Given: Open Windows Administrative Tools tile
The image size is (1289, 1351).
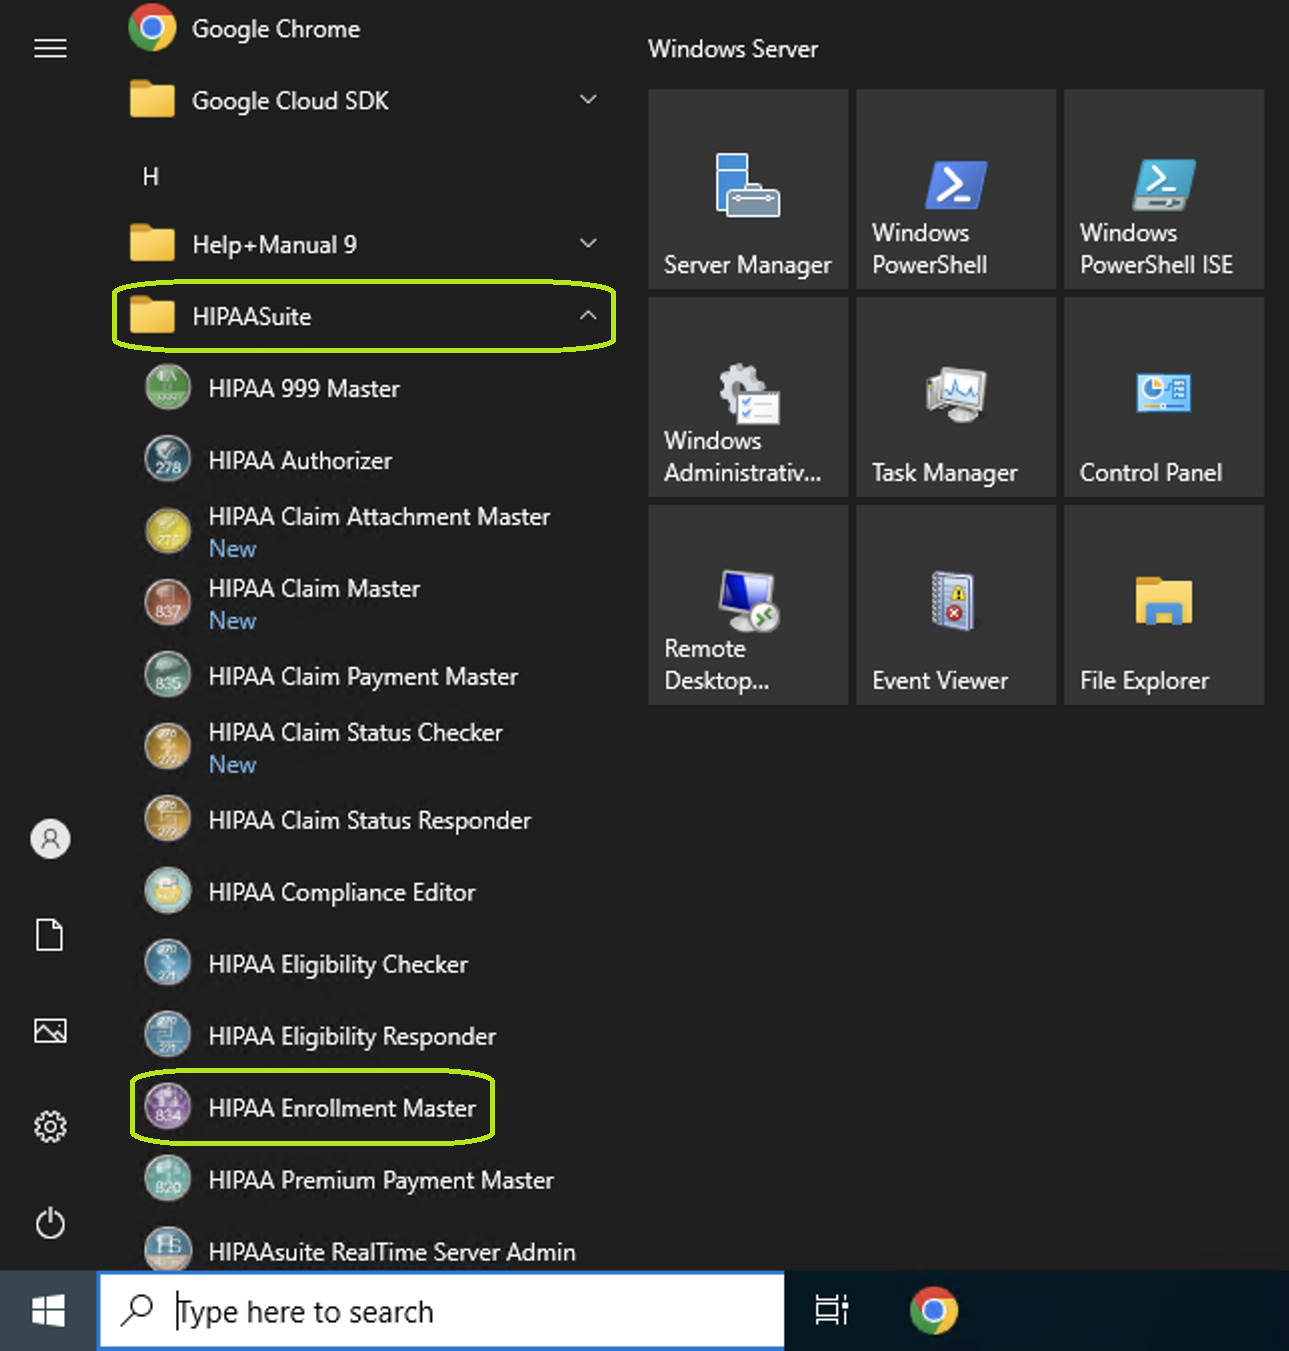Looking at the screenshot, I should [x=748, y=397].
